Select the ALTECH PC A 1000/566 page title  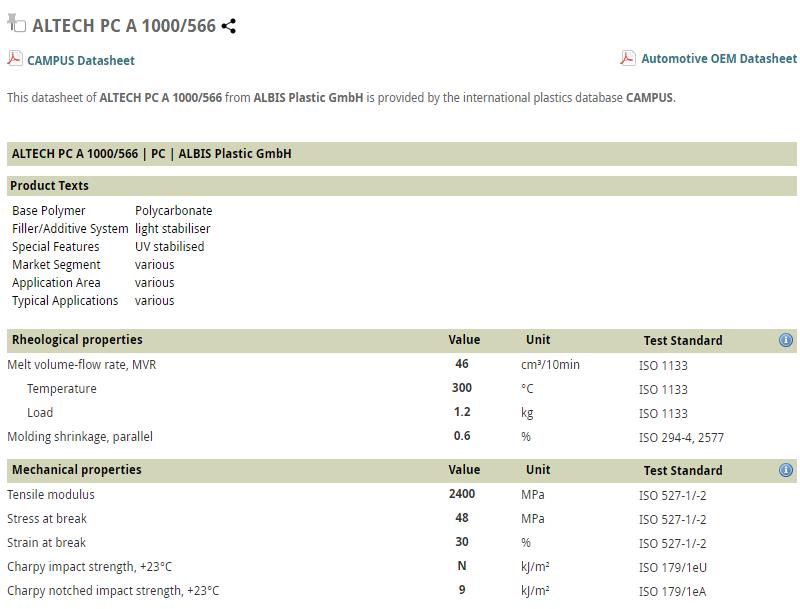124,26
